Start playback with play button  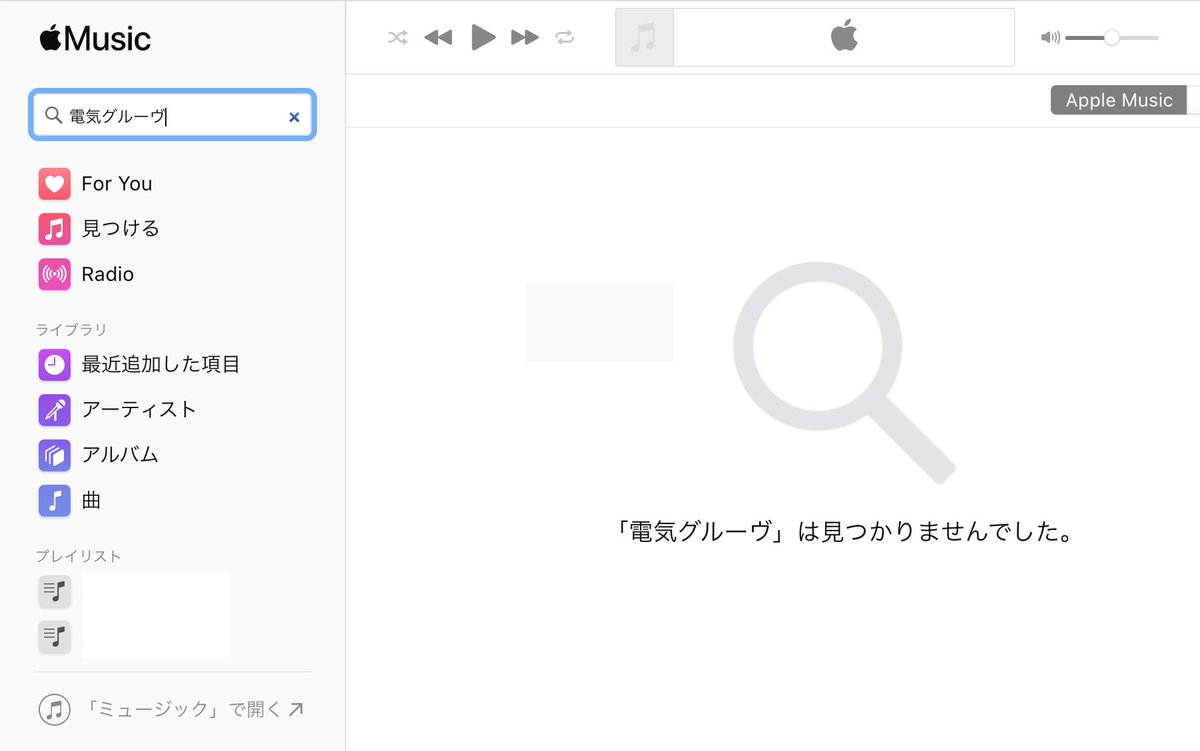tap(483, 38)
